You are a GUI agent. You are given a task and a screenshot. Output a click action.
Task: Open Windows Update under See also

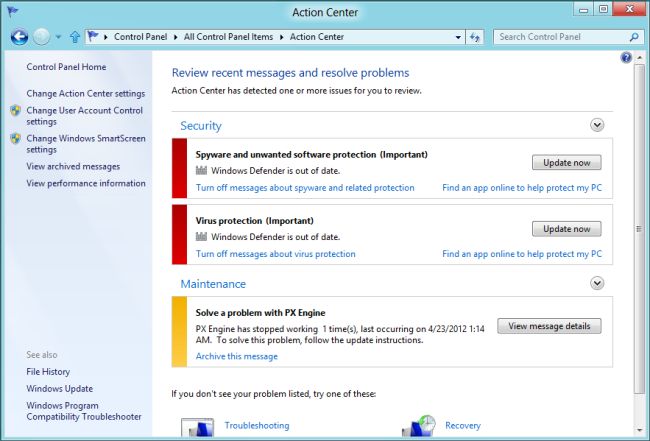tap(60, 389)
